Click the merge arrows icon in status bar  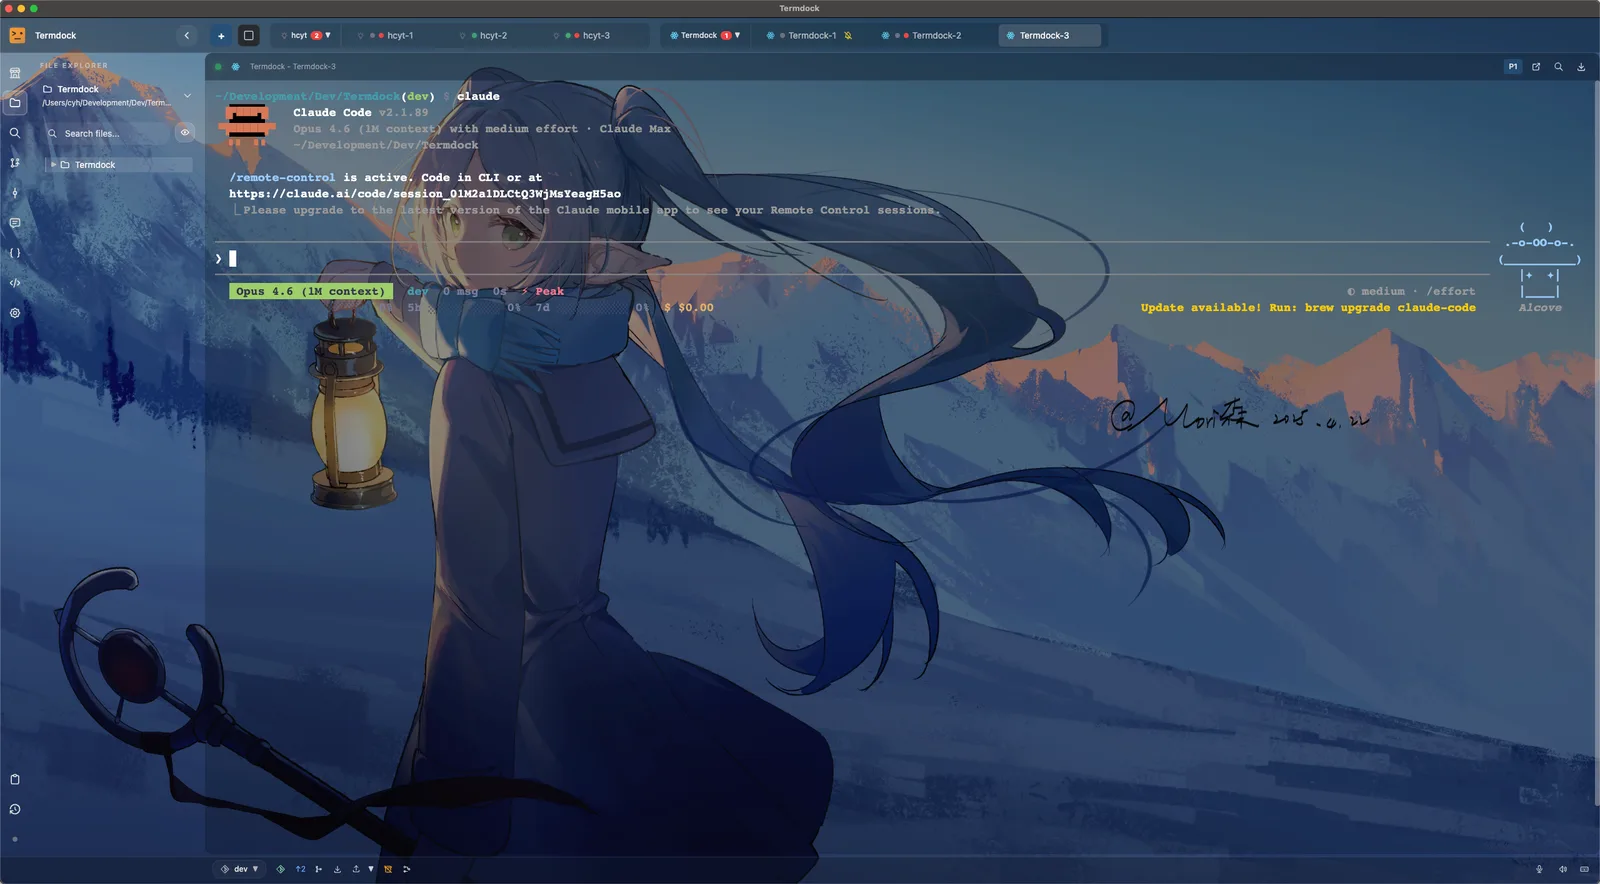(406, 869)
